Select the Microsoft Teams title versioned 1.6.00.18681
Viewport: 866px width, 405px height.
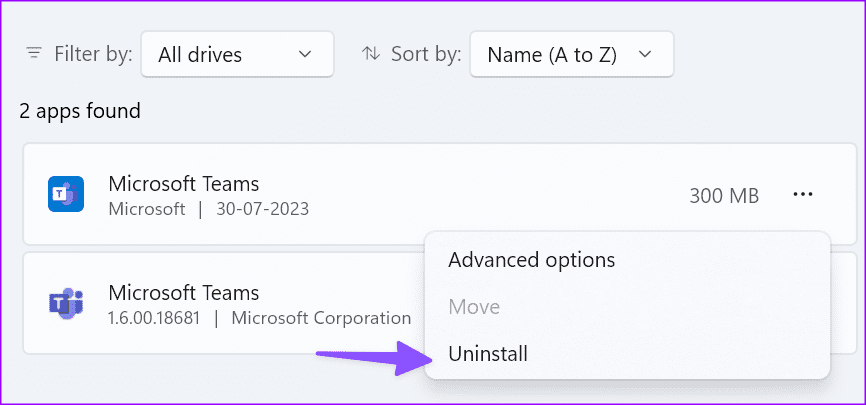pyautogui.click(x=184, y=292)
